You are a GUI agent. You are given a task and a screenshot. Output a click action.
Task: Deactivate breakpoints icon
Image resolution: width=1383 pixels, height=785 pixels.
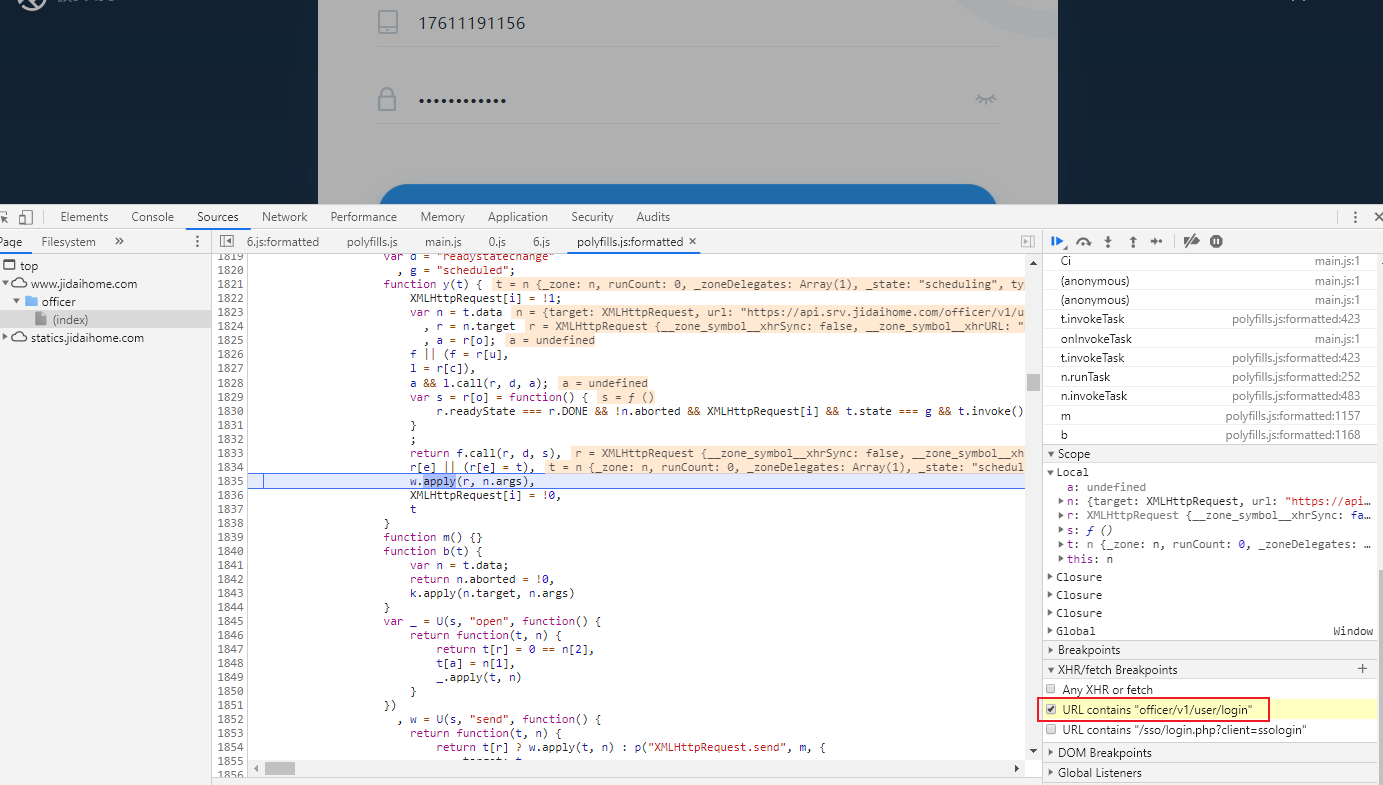(x=1191, y=241)
